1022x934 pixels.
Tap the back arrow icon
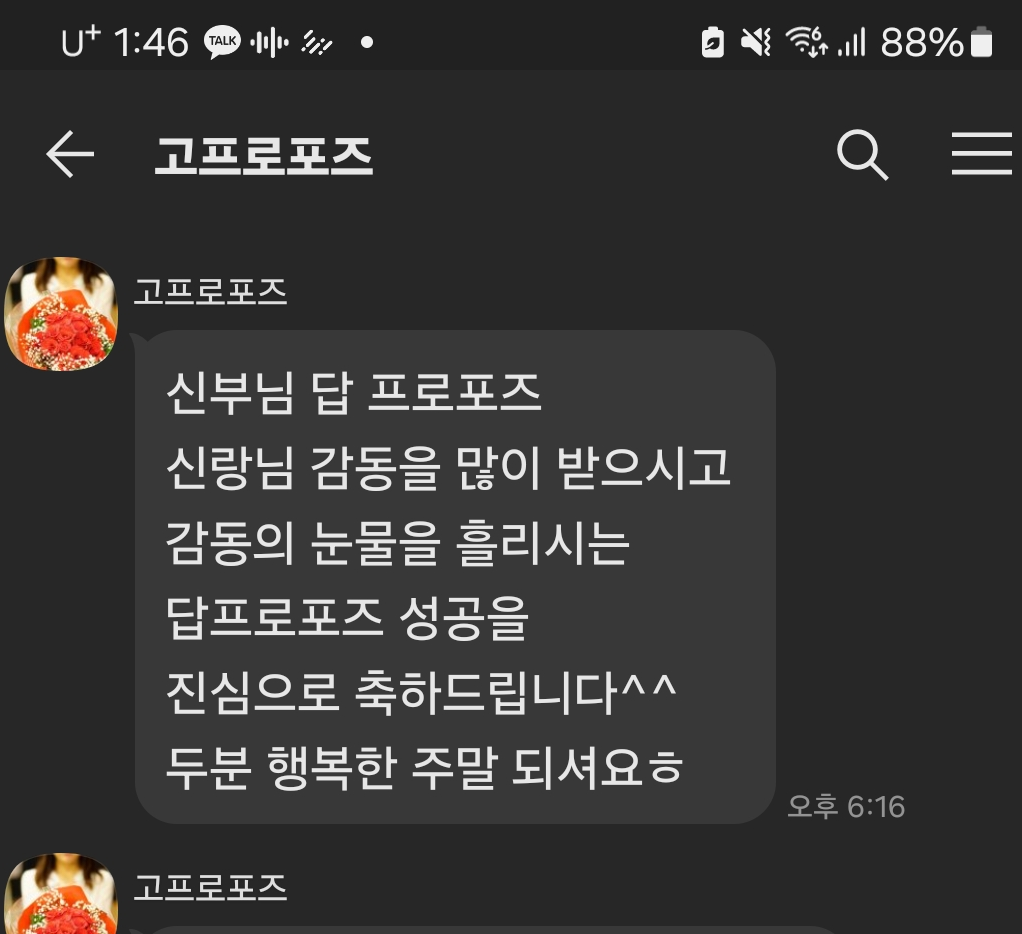[70, 154]
